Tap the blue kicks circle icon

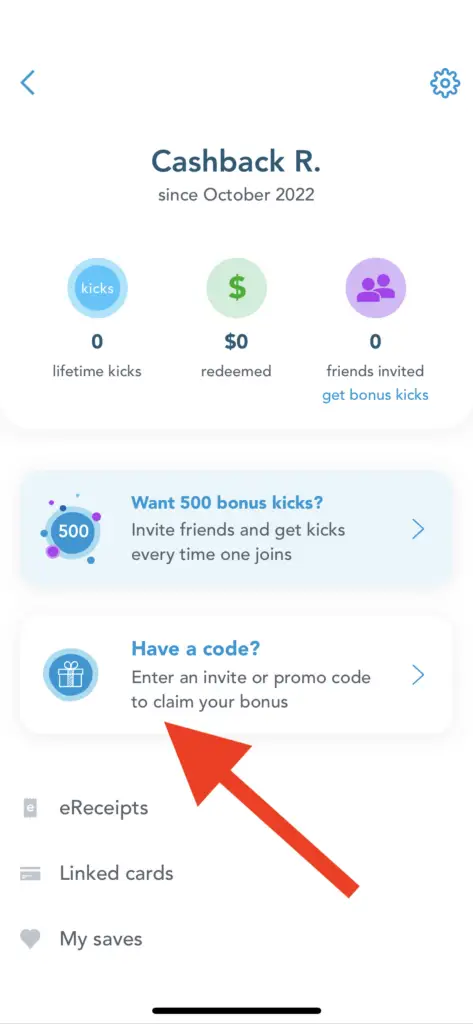point(97,287)
